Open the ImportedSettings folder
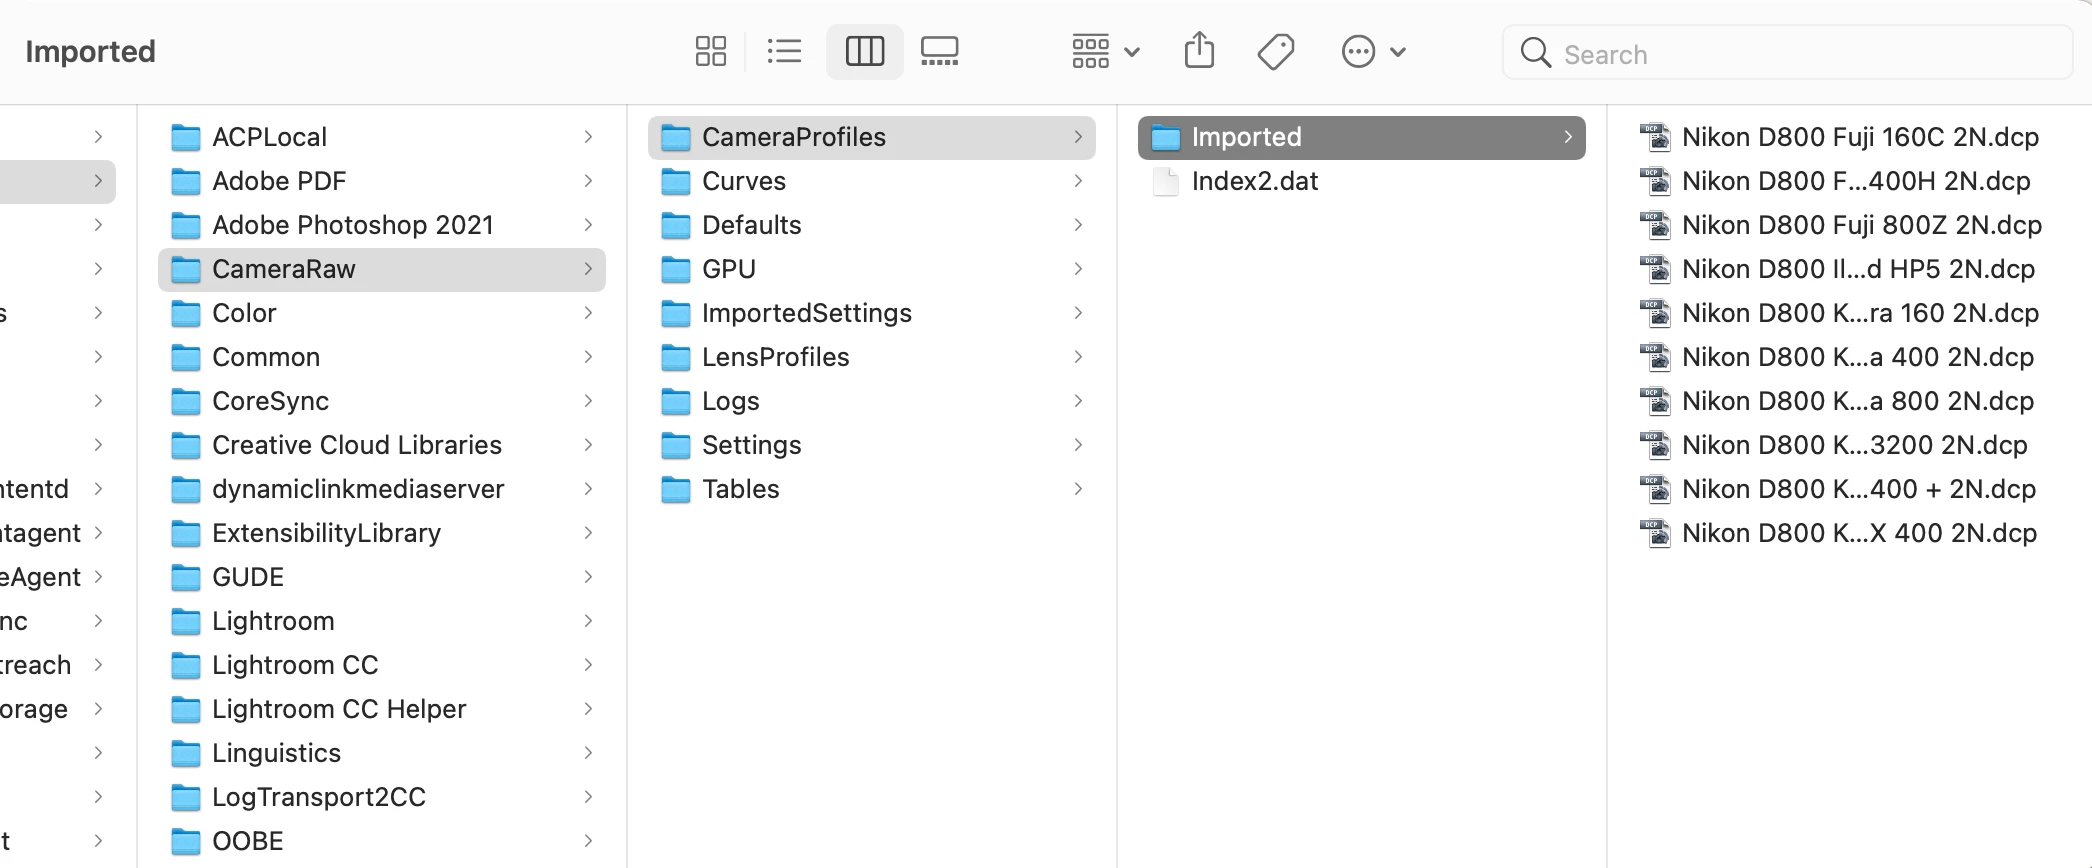The height and width of the screenshot is (868, 2092). (872, 313)
